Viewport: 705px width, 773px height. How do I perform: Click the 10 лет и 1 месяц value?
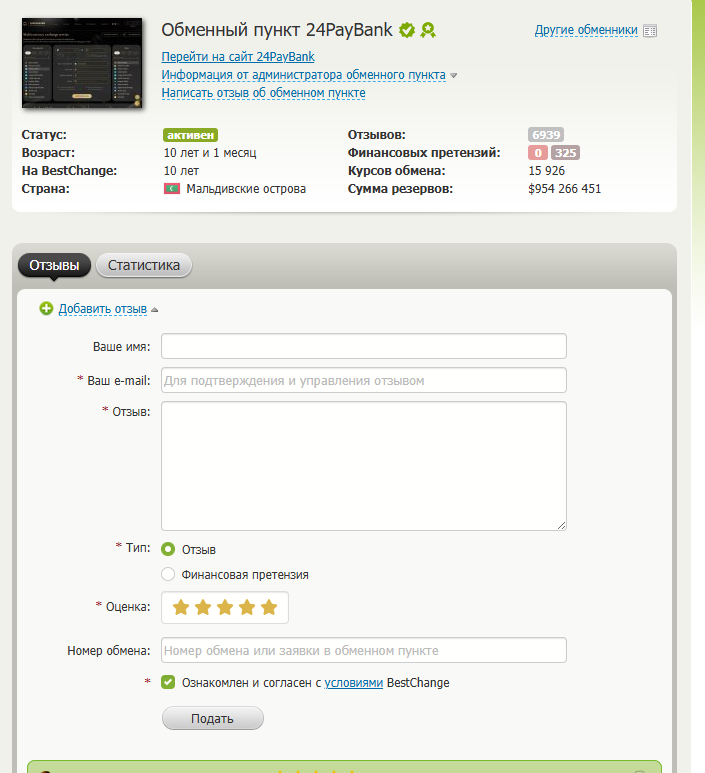(x=210, y=153)
